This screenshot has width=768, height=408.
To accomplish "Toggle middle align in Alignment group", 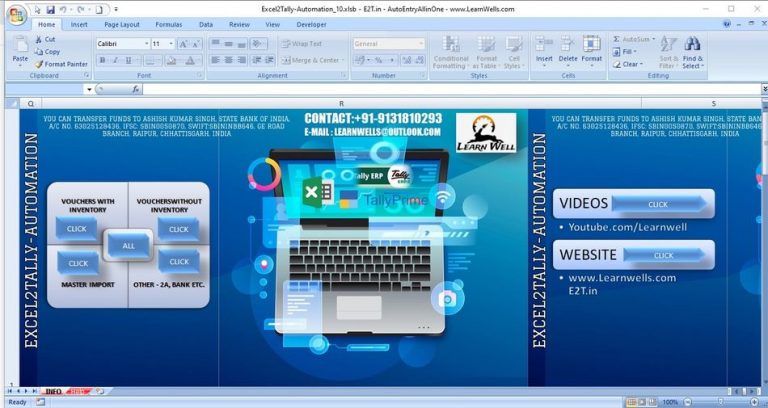I will click(228, 44).
